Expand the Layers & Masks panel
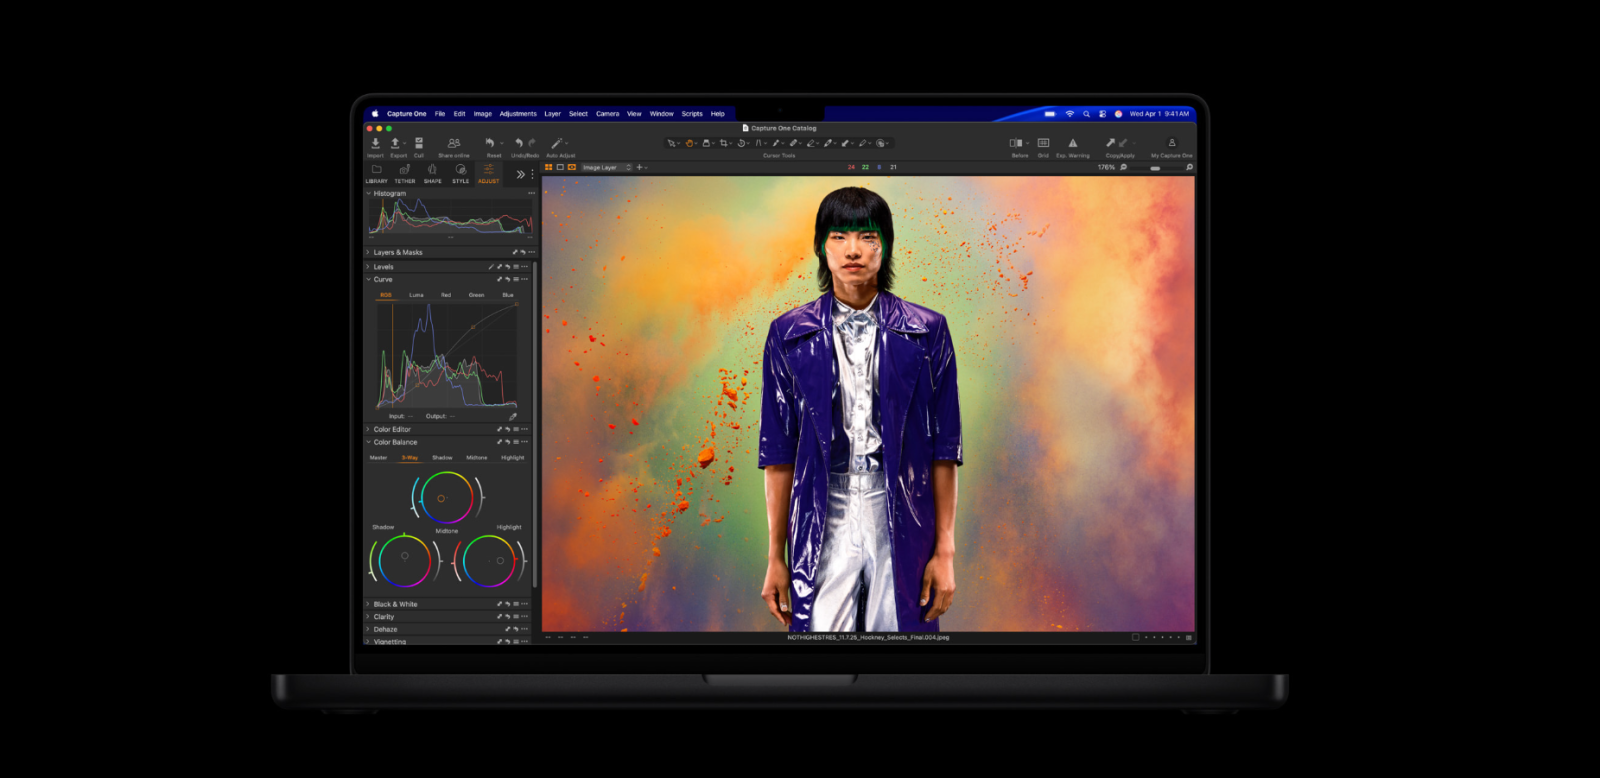Screen dimensions: 1600x778 pyautogui.click(x=368, y=252)
